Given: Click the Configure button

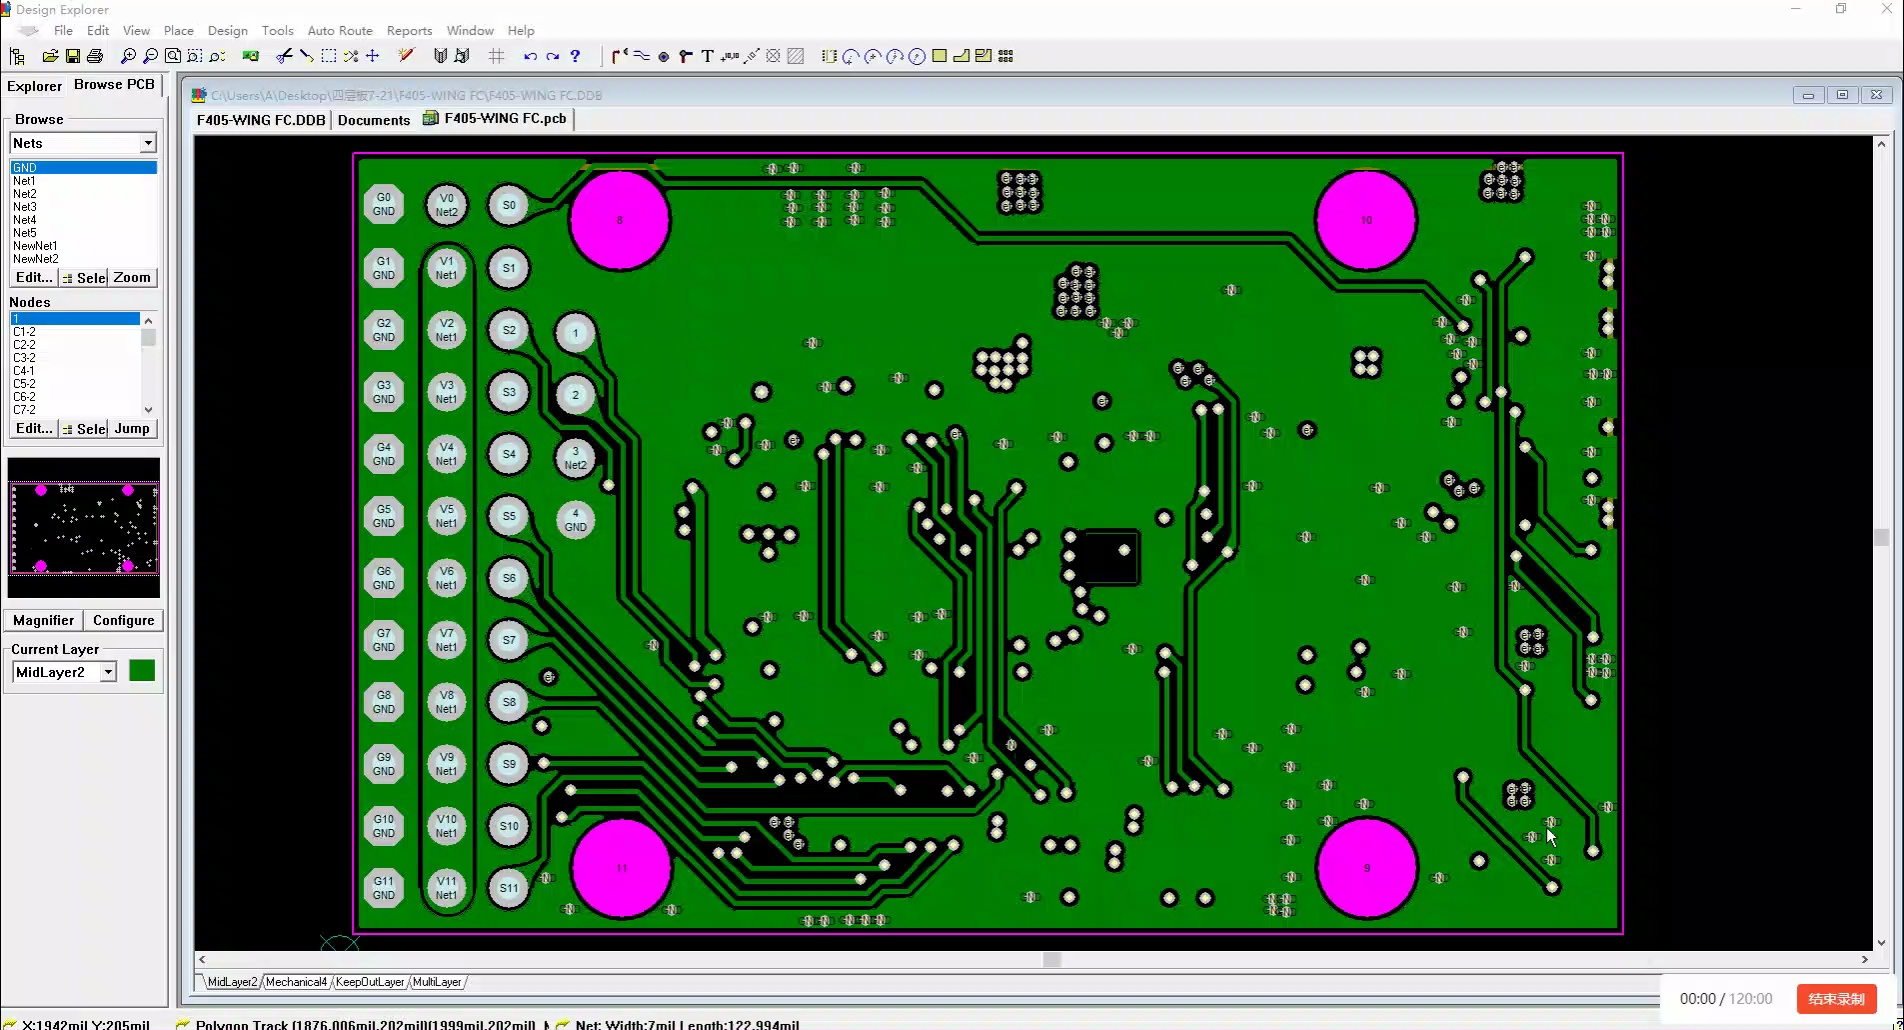Looking at the screenshot, I should 123,620.
